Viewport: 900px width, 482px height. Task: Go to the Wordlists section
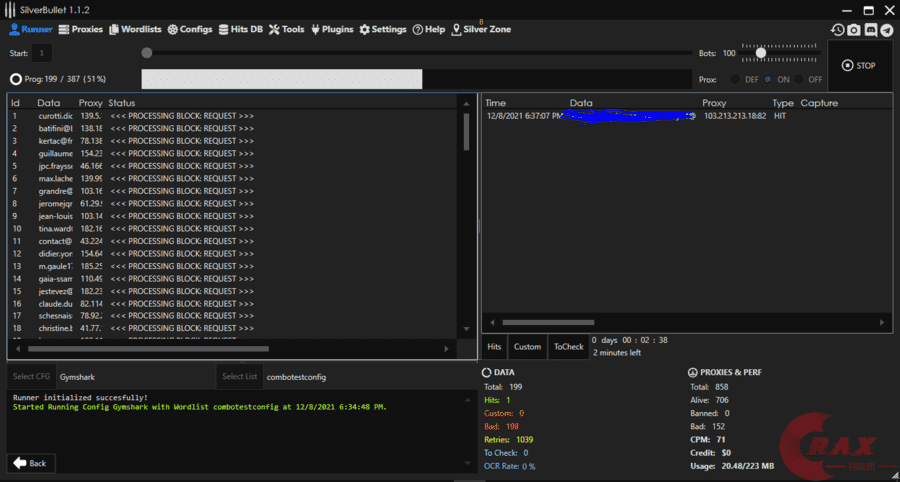(x=135, y=29)
